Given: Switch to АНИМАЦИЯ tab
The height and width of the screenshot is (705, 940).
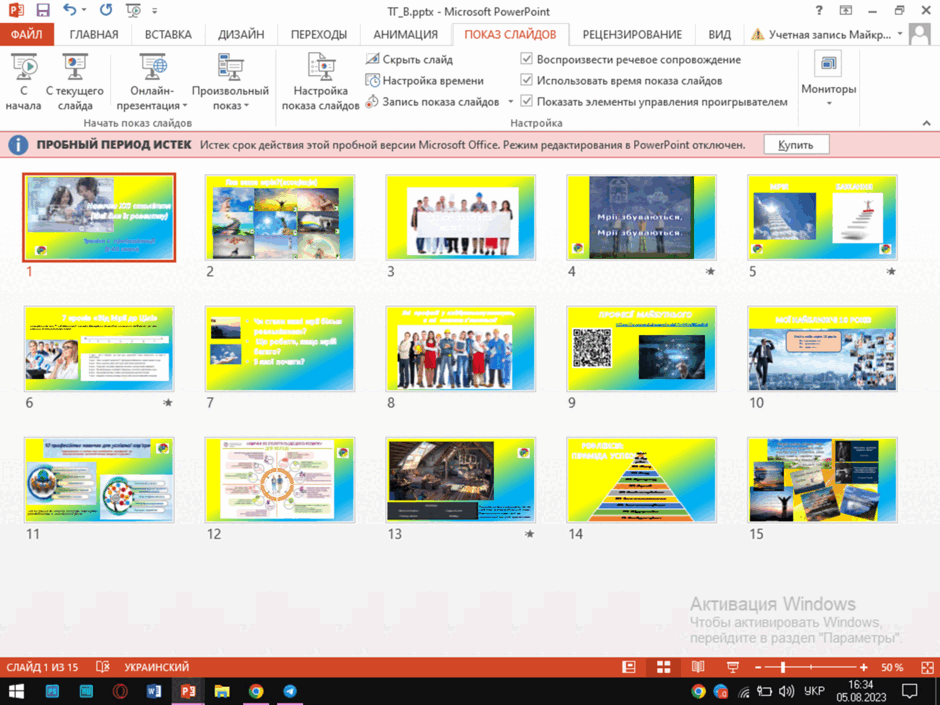Looking at the screenshot, I should pos(406,34).
